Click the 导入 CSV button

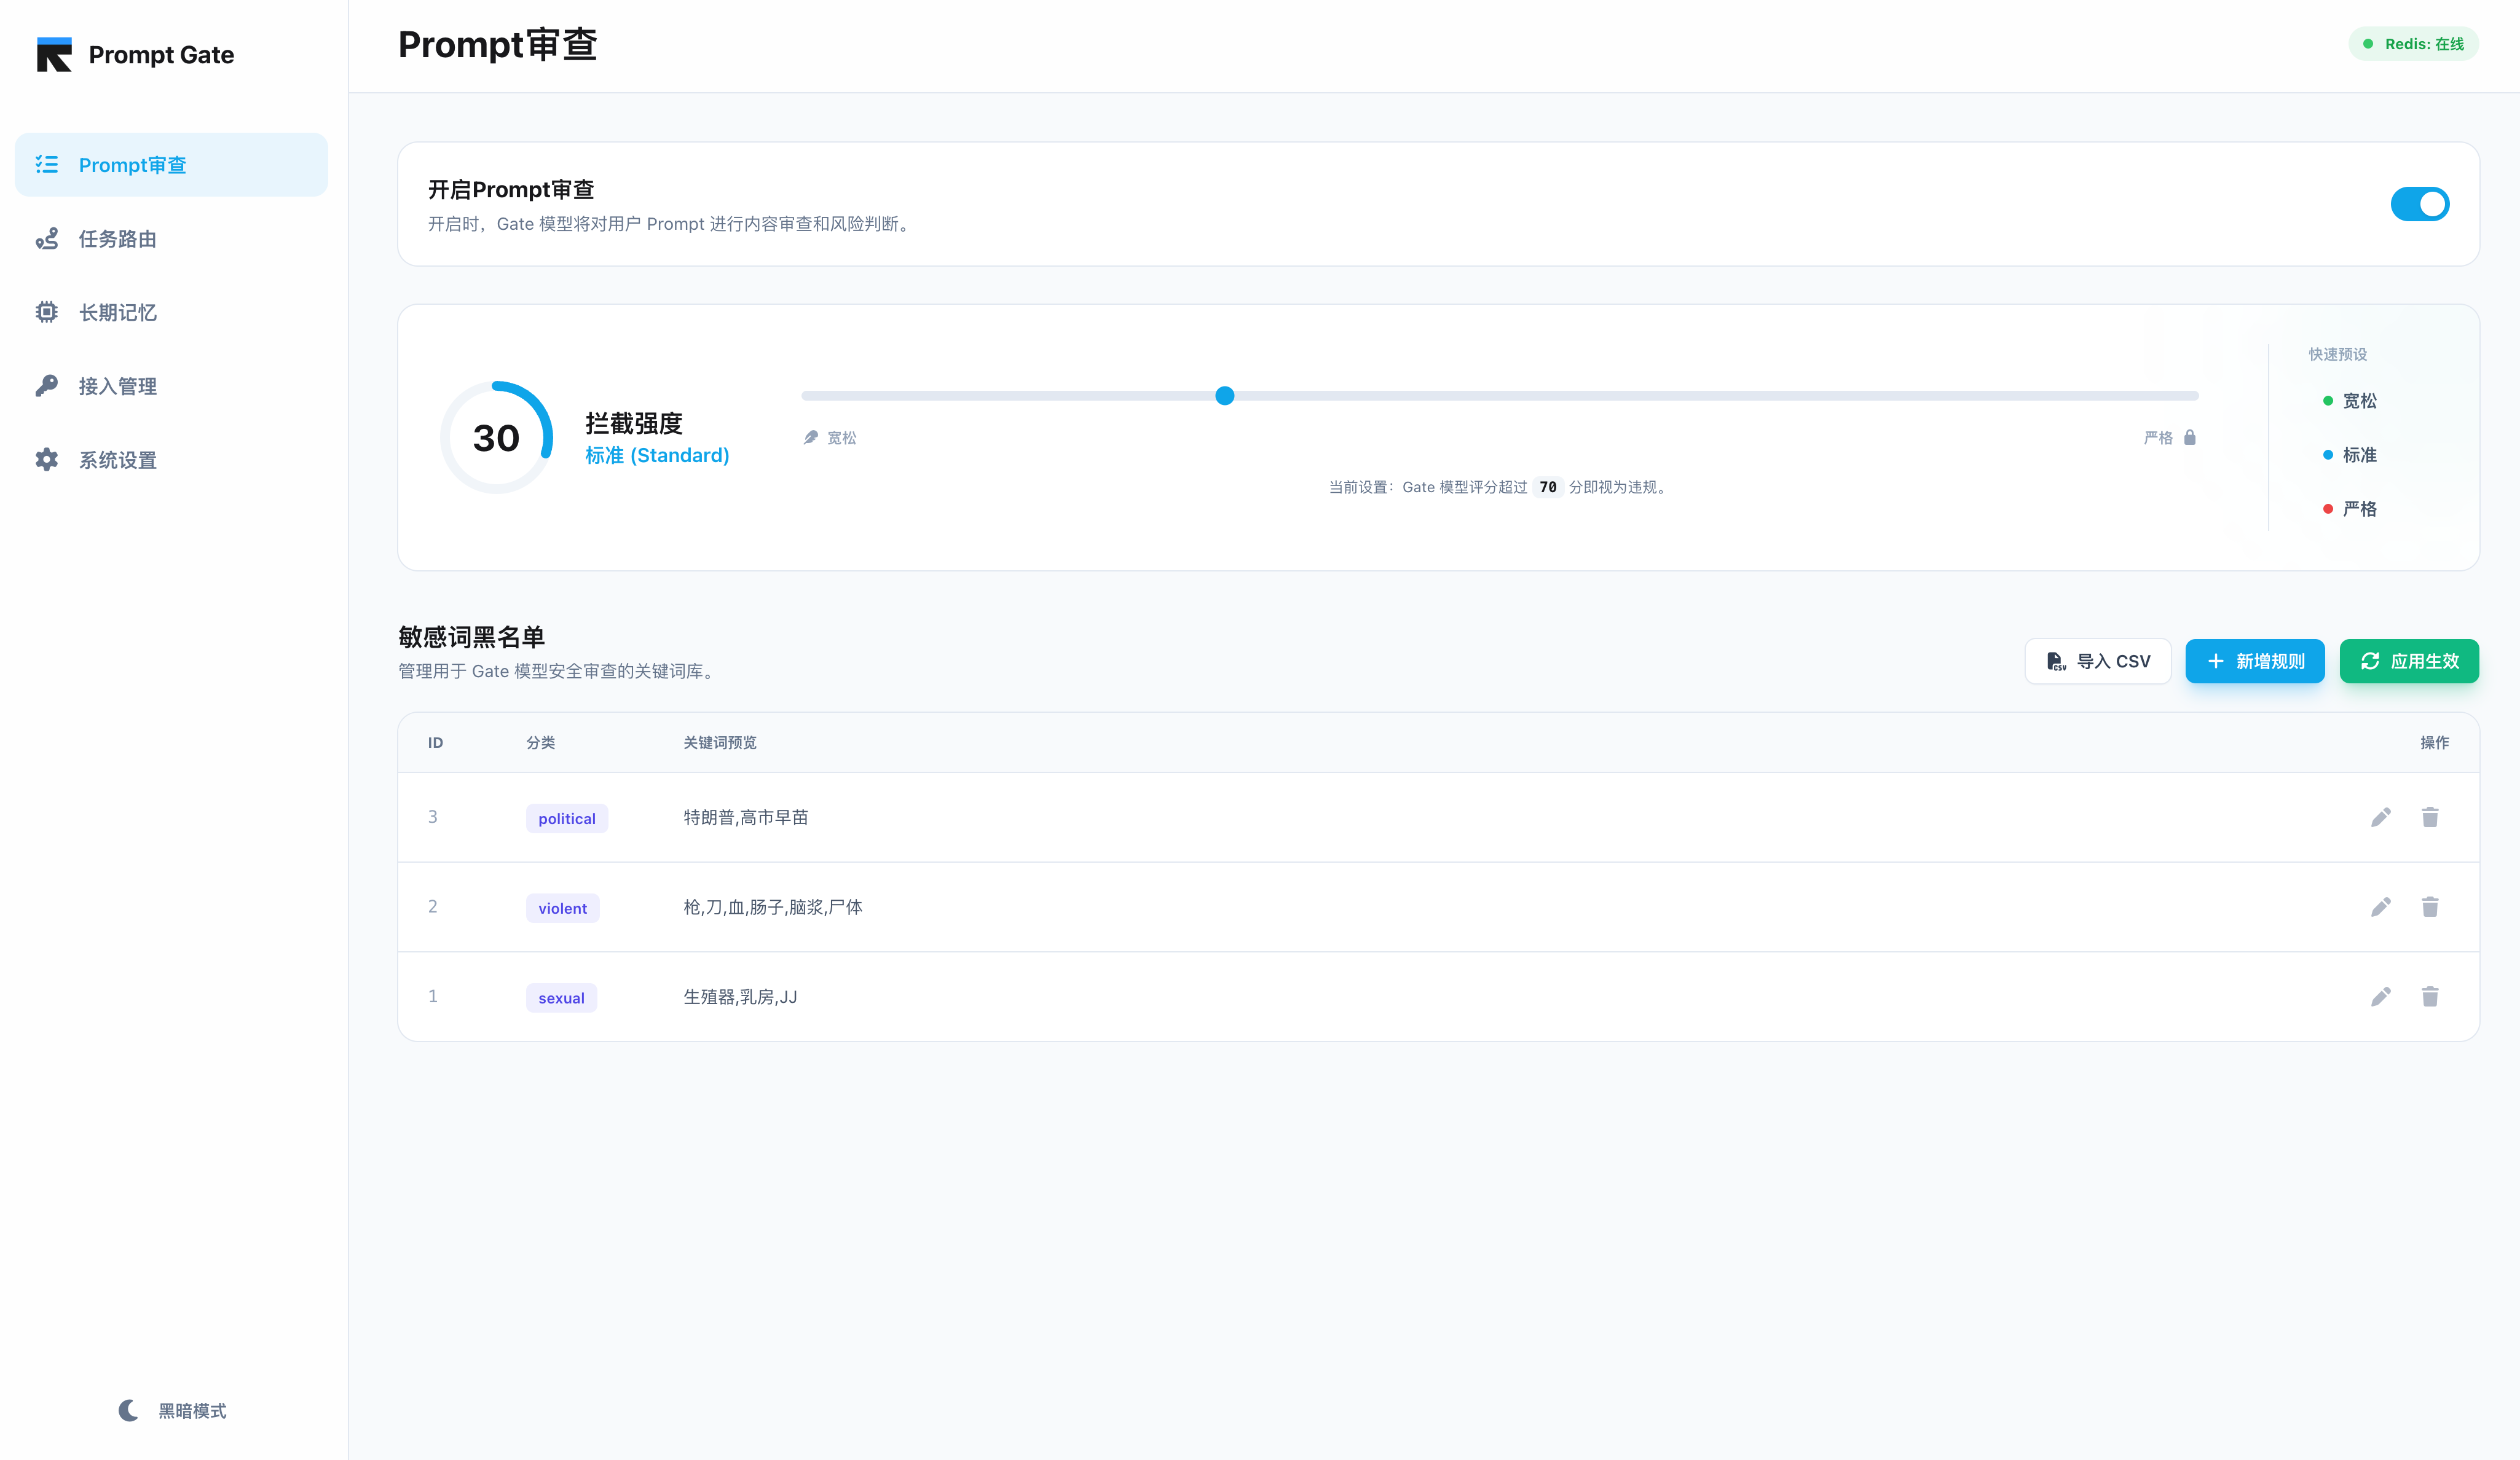(2097, 661)
